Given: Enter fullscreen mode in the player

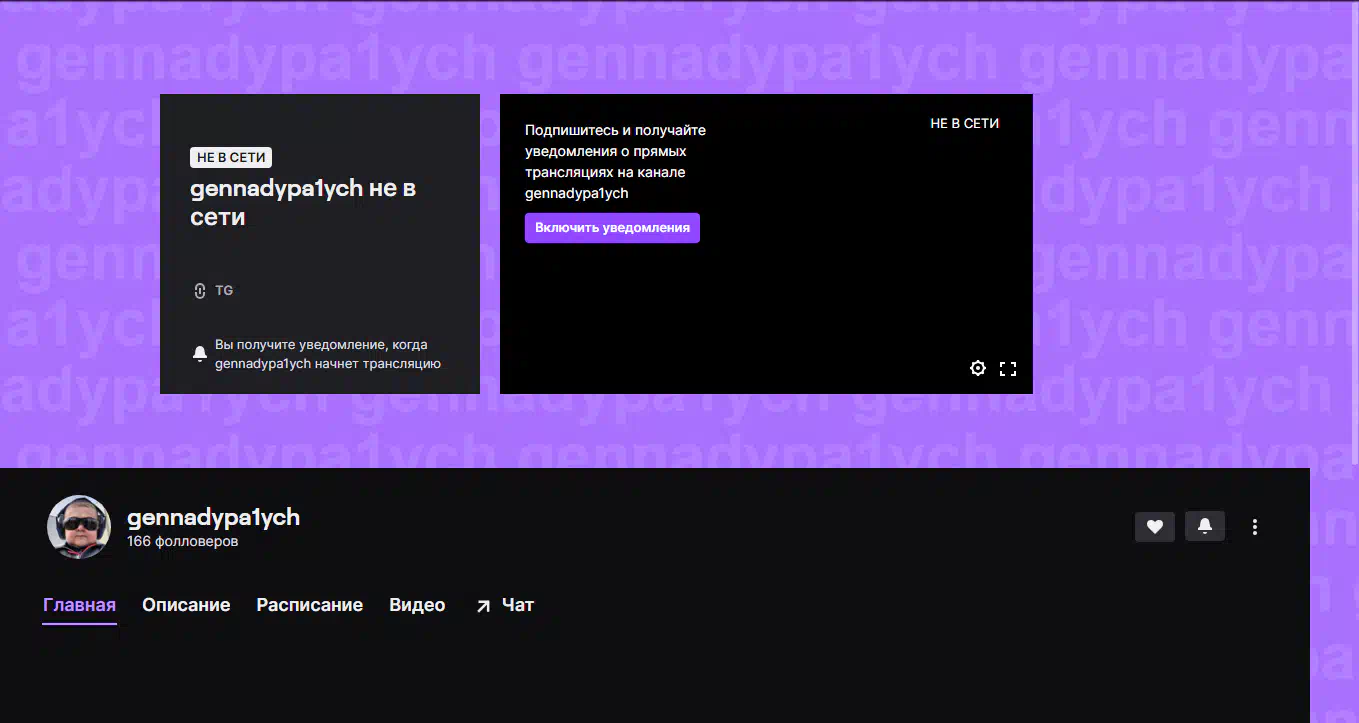Looking at the screenshot, I should tap(1008, 368).
